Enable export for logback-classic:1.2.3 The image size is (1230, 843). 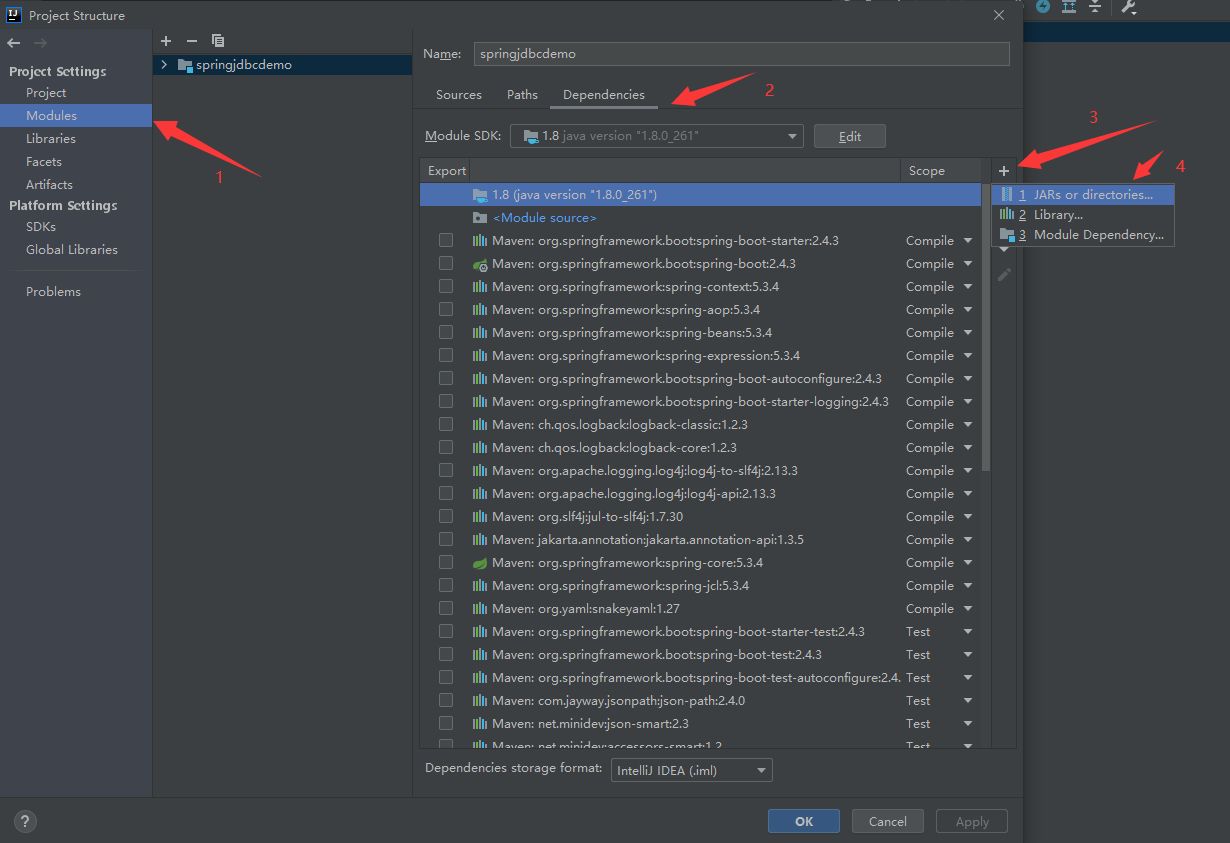(446, 425)
